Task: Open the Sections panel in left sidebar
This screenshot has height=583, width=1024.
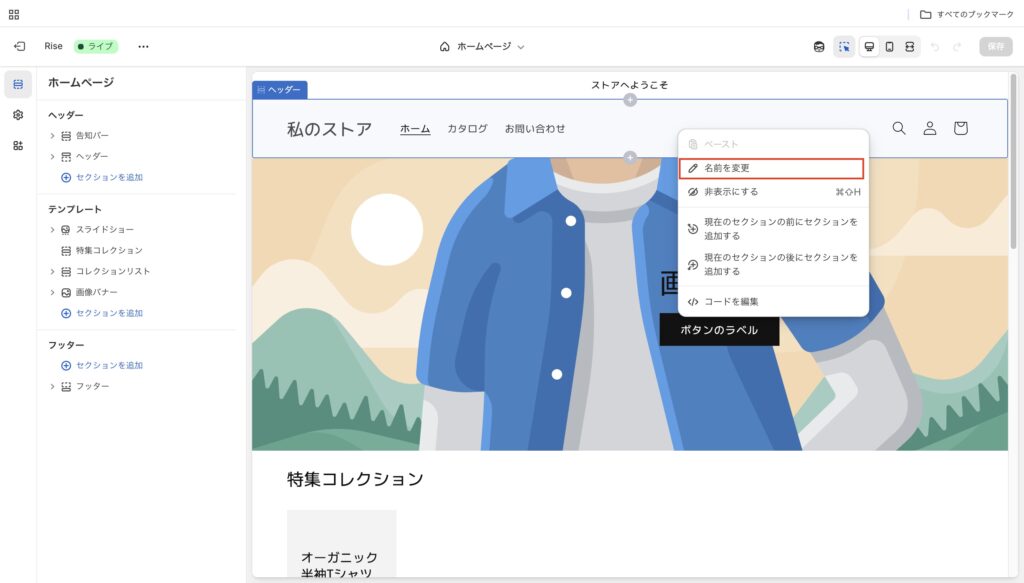Action: coord(18,84)
